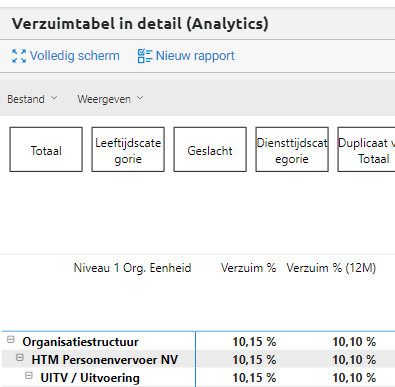Click HTM Personenvervoer Verzuim % value

click(x=254, y=360)
